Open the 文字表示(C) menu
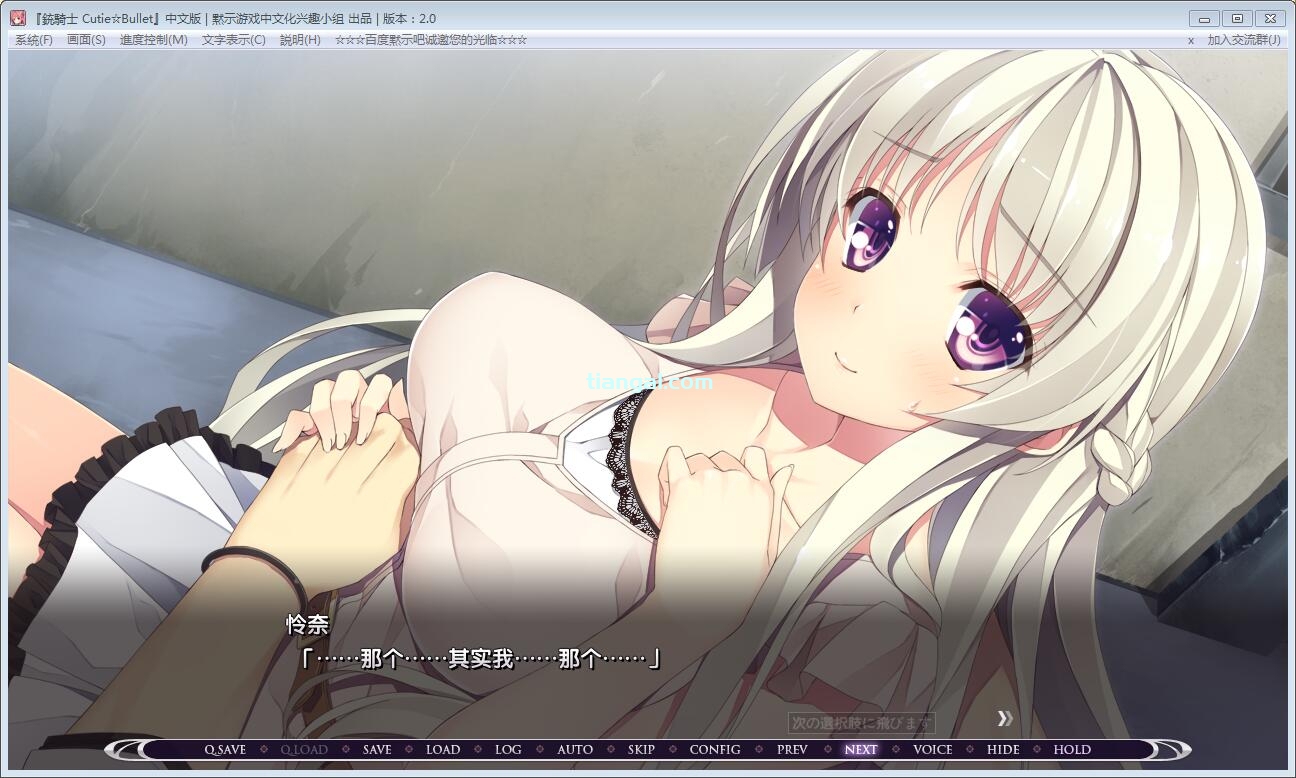The image size is (1296, 778). point(233,40)
